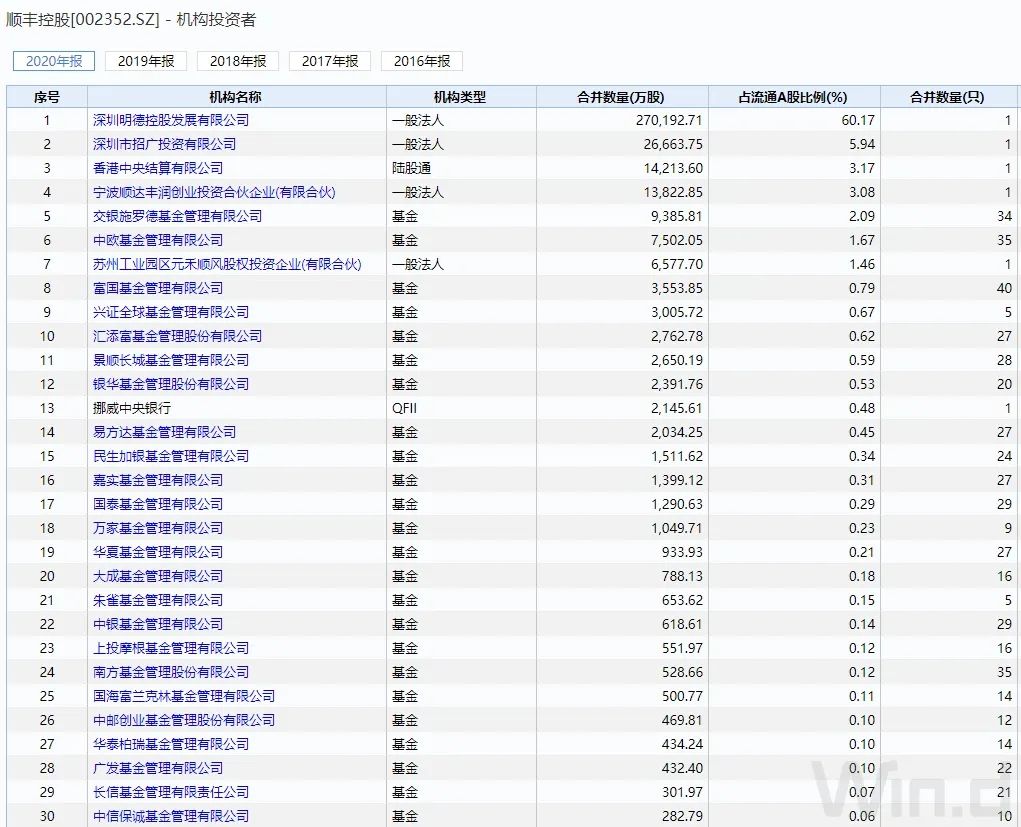
Task: Sort by 机构类型 column header
Action: coord(460,97)
